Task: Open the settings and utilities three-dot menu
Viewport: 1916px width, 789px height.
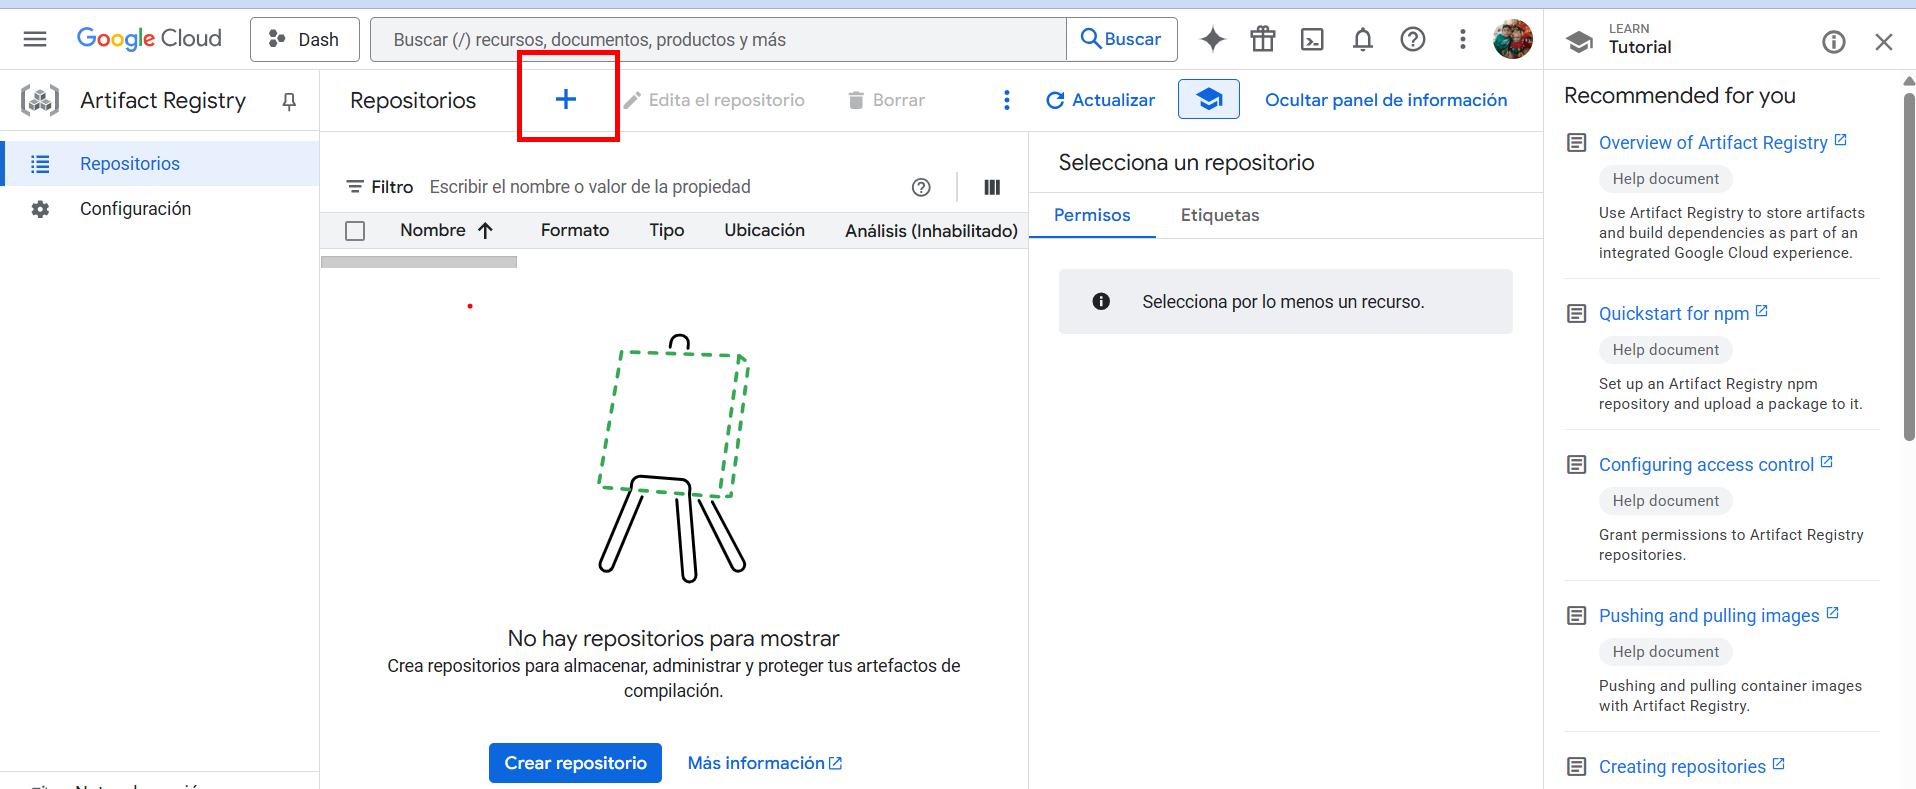Action: pos(1463,39)
